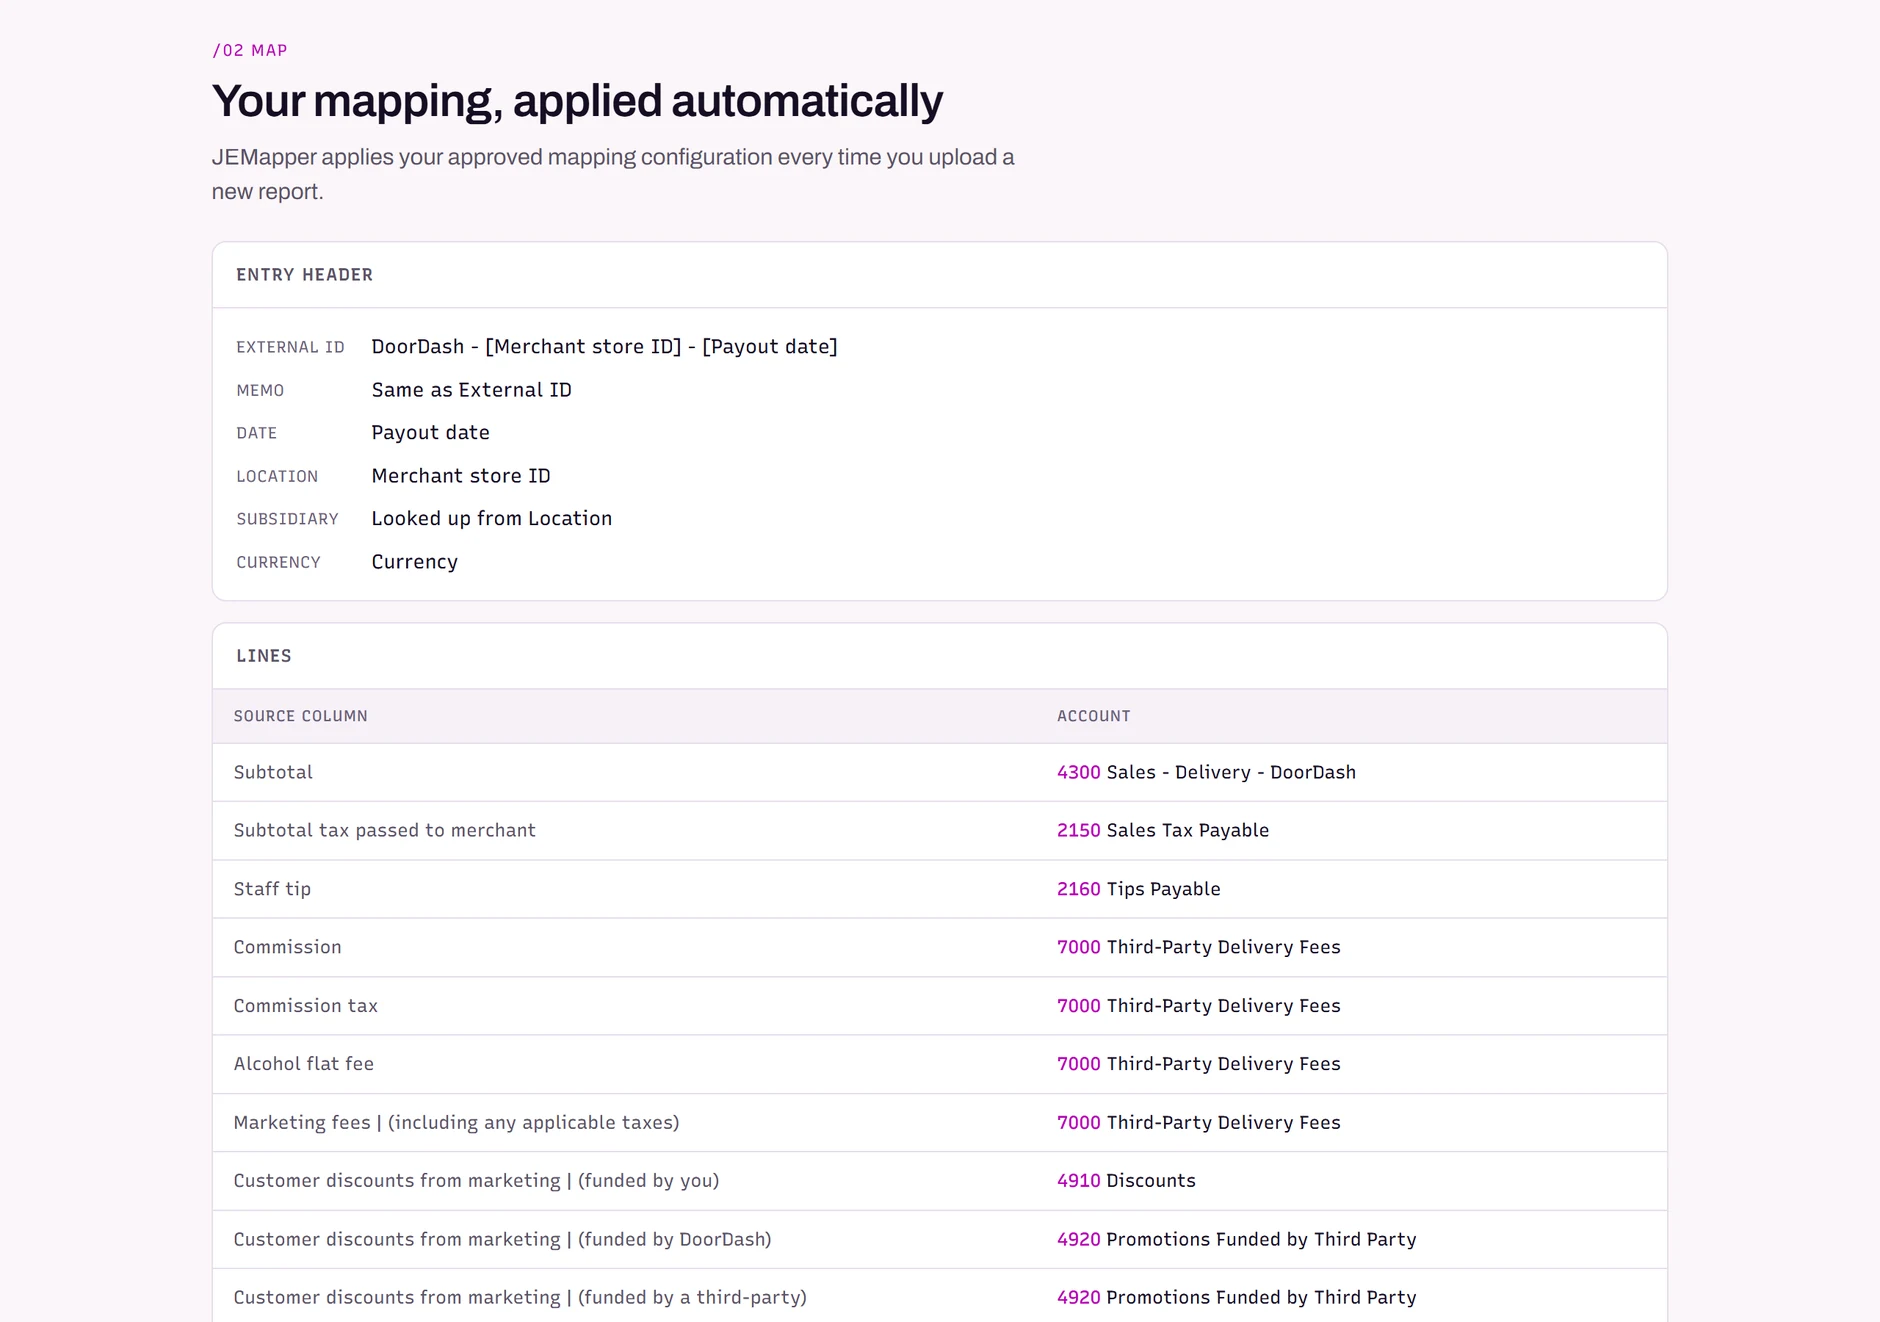Click the 'Merchant store ID' value

point(461,476)
